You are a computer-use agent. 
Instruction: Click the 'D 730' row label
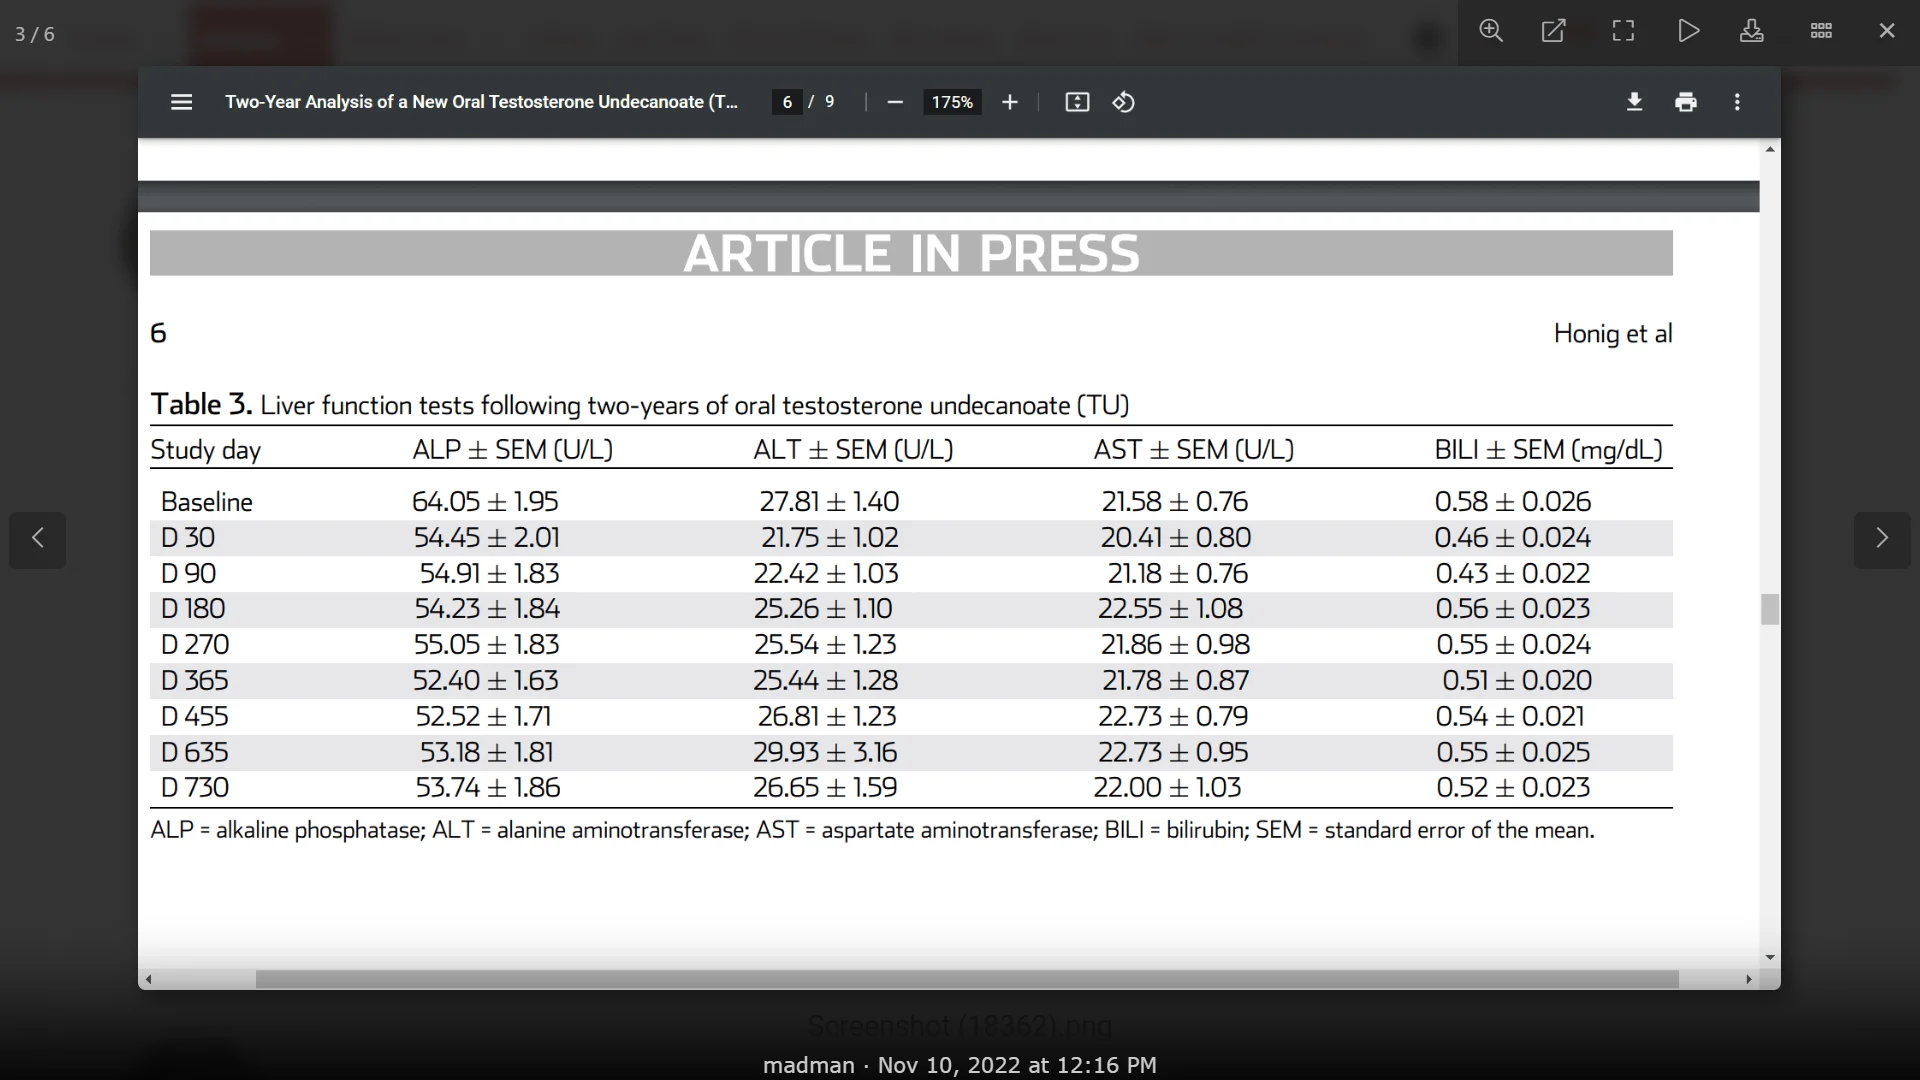click(x=195, y=788)
